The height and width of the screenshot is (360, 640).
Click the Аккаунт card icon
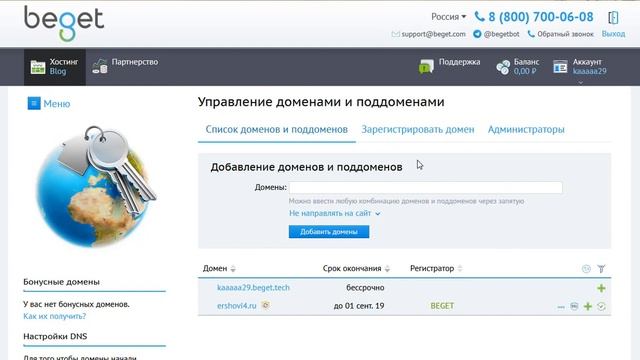(560, 67)
